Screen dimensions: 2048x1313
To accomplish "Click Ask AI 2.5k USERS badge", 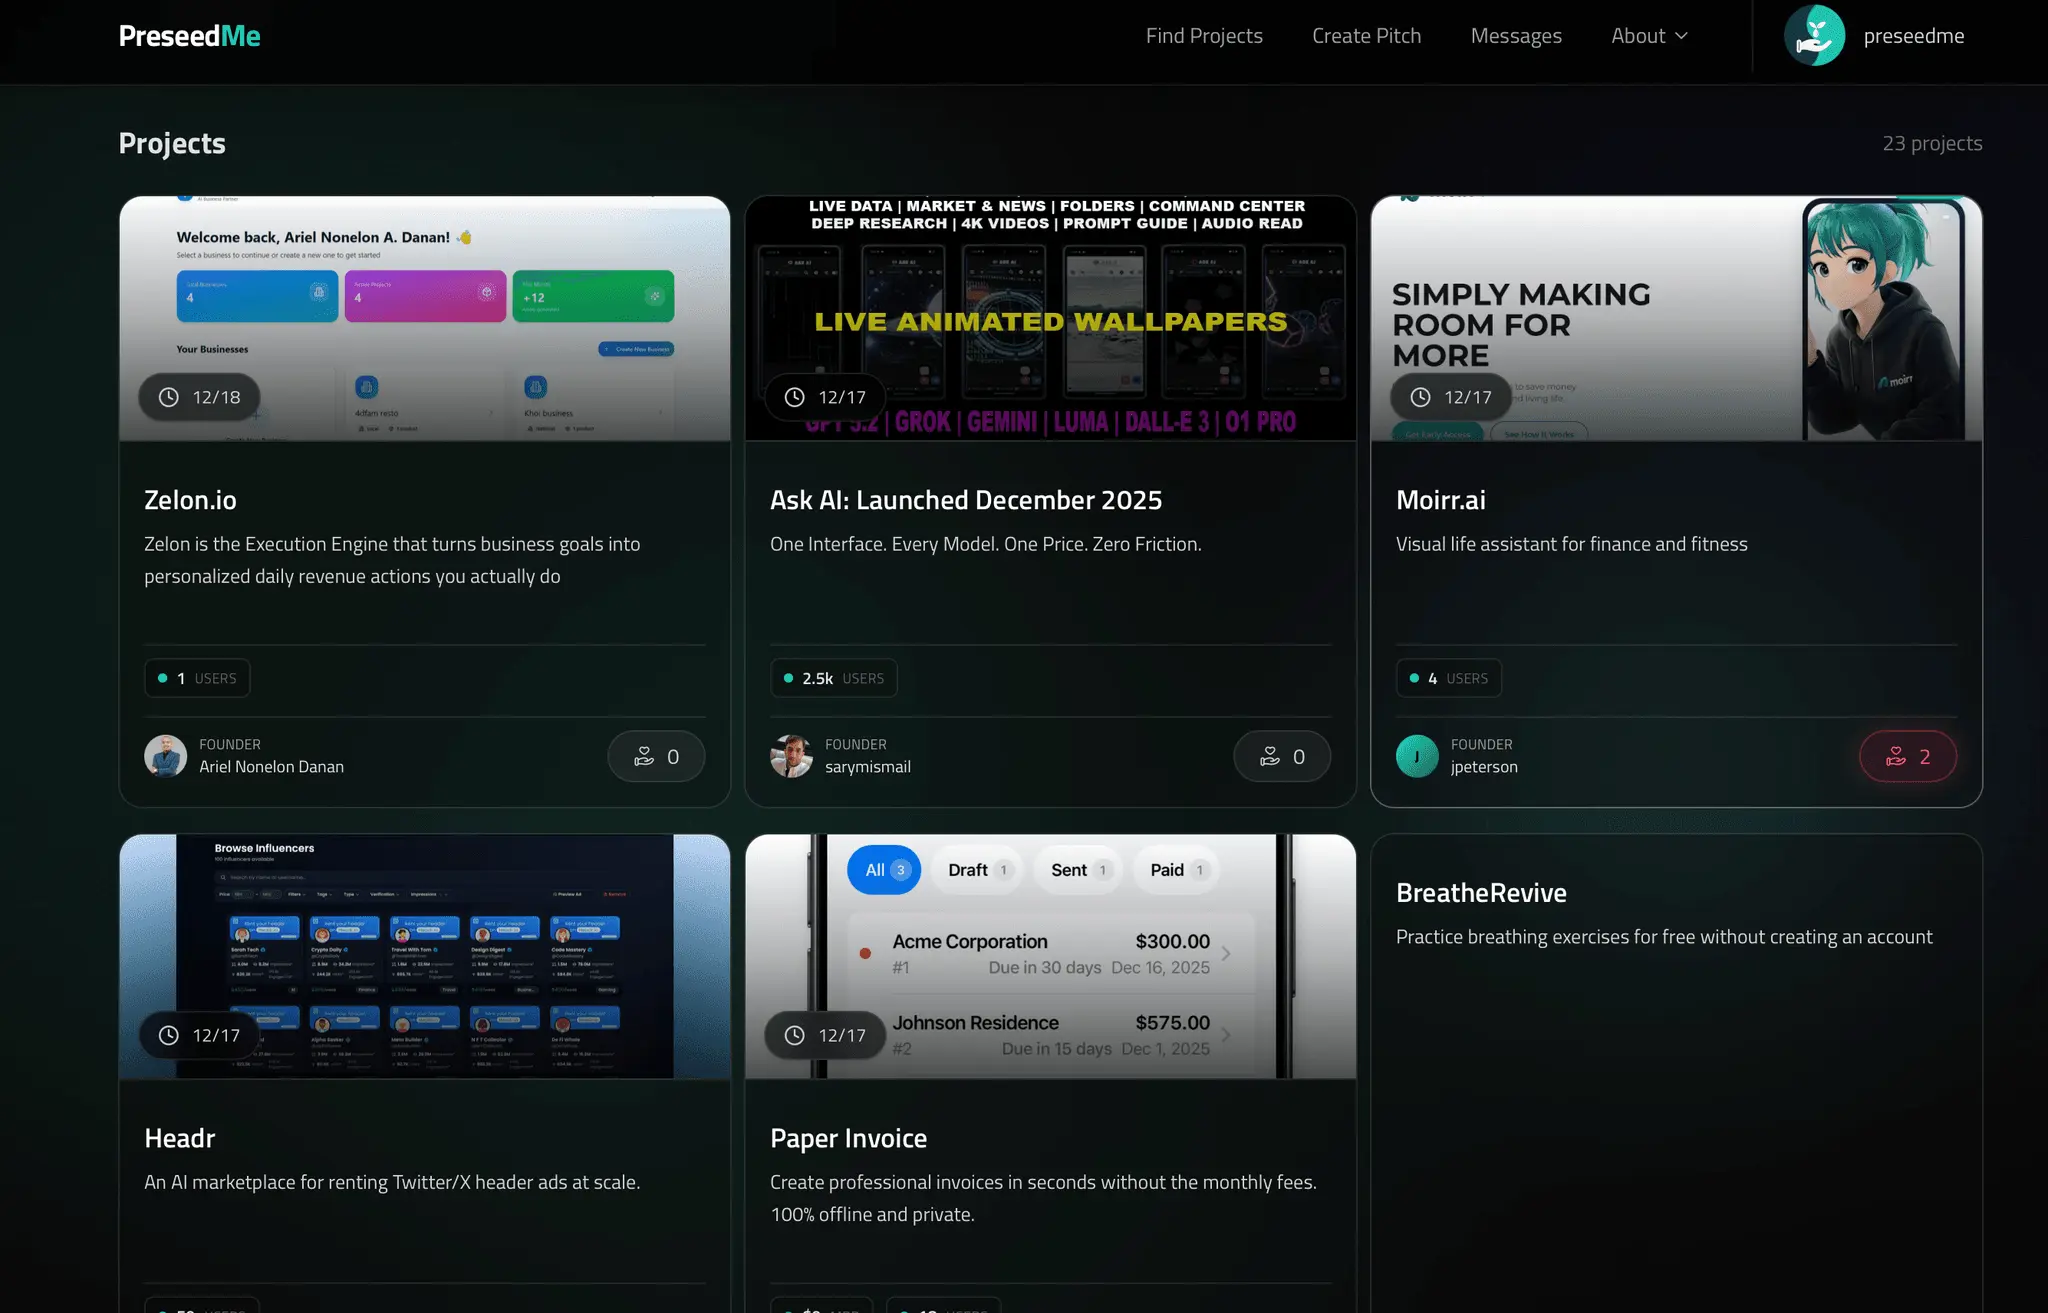I will pos(834,678).
